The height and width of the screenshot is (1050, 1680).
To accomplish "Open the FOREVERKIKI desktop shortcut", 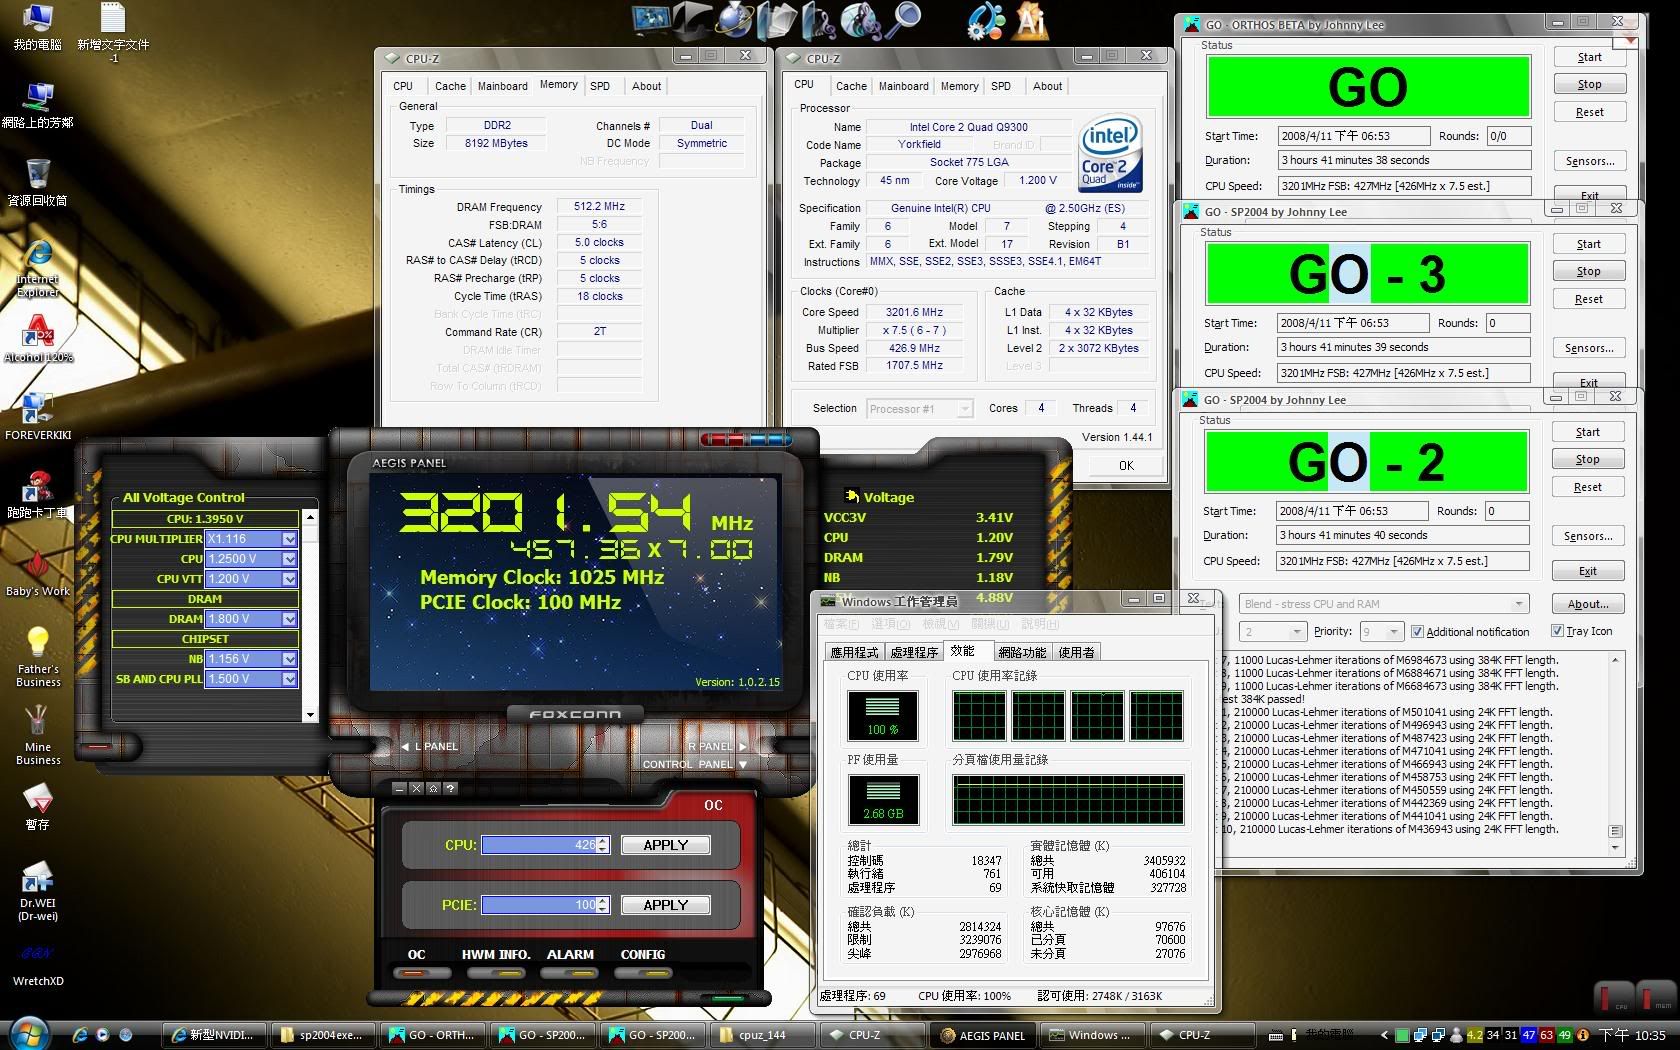I will 38,416.
